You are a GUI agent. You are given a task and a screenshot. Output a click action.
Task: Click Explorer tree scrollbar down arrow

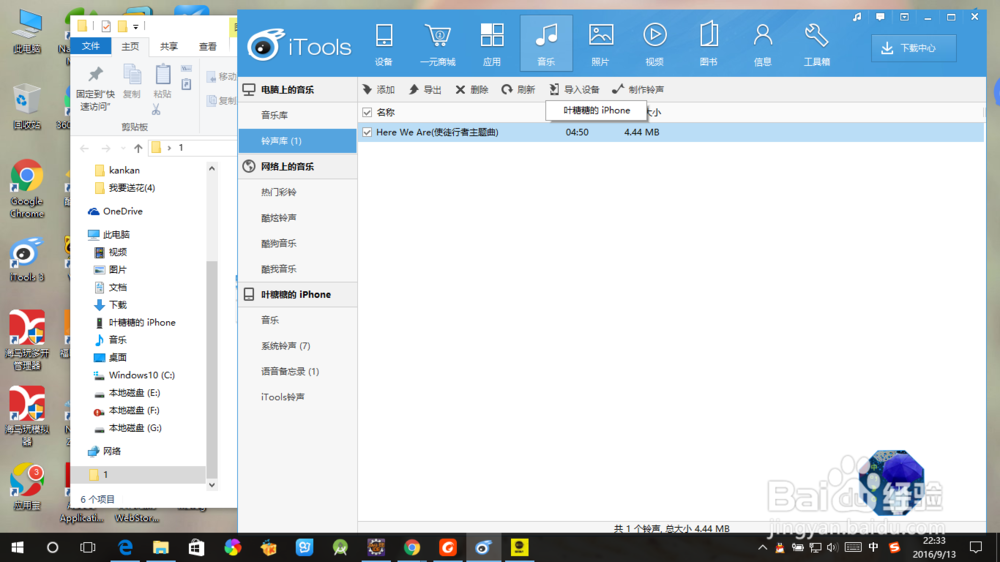pos(212,485)
